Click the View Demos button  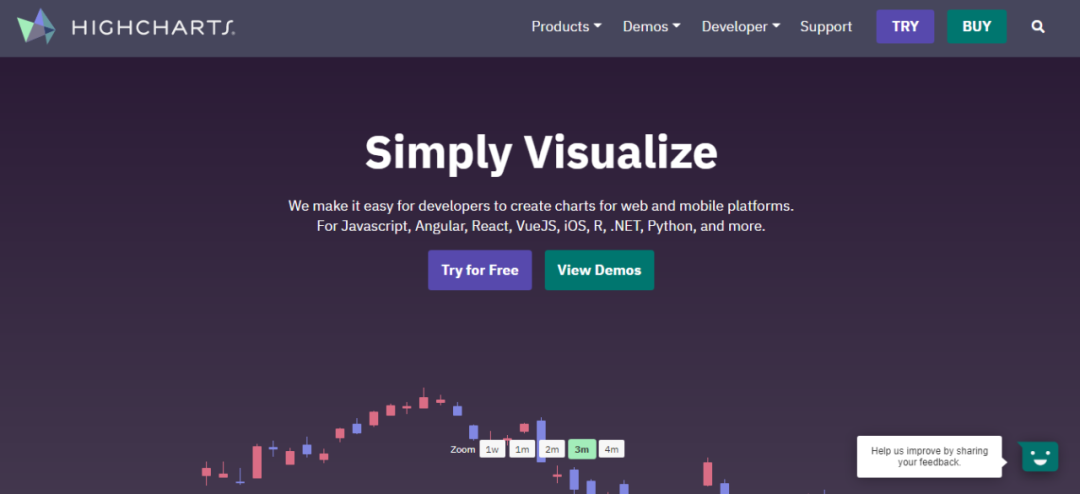click(599, 270)
